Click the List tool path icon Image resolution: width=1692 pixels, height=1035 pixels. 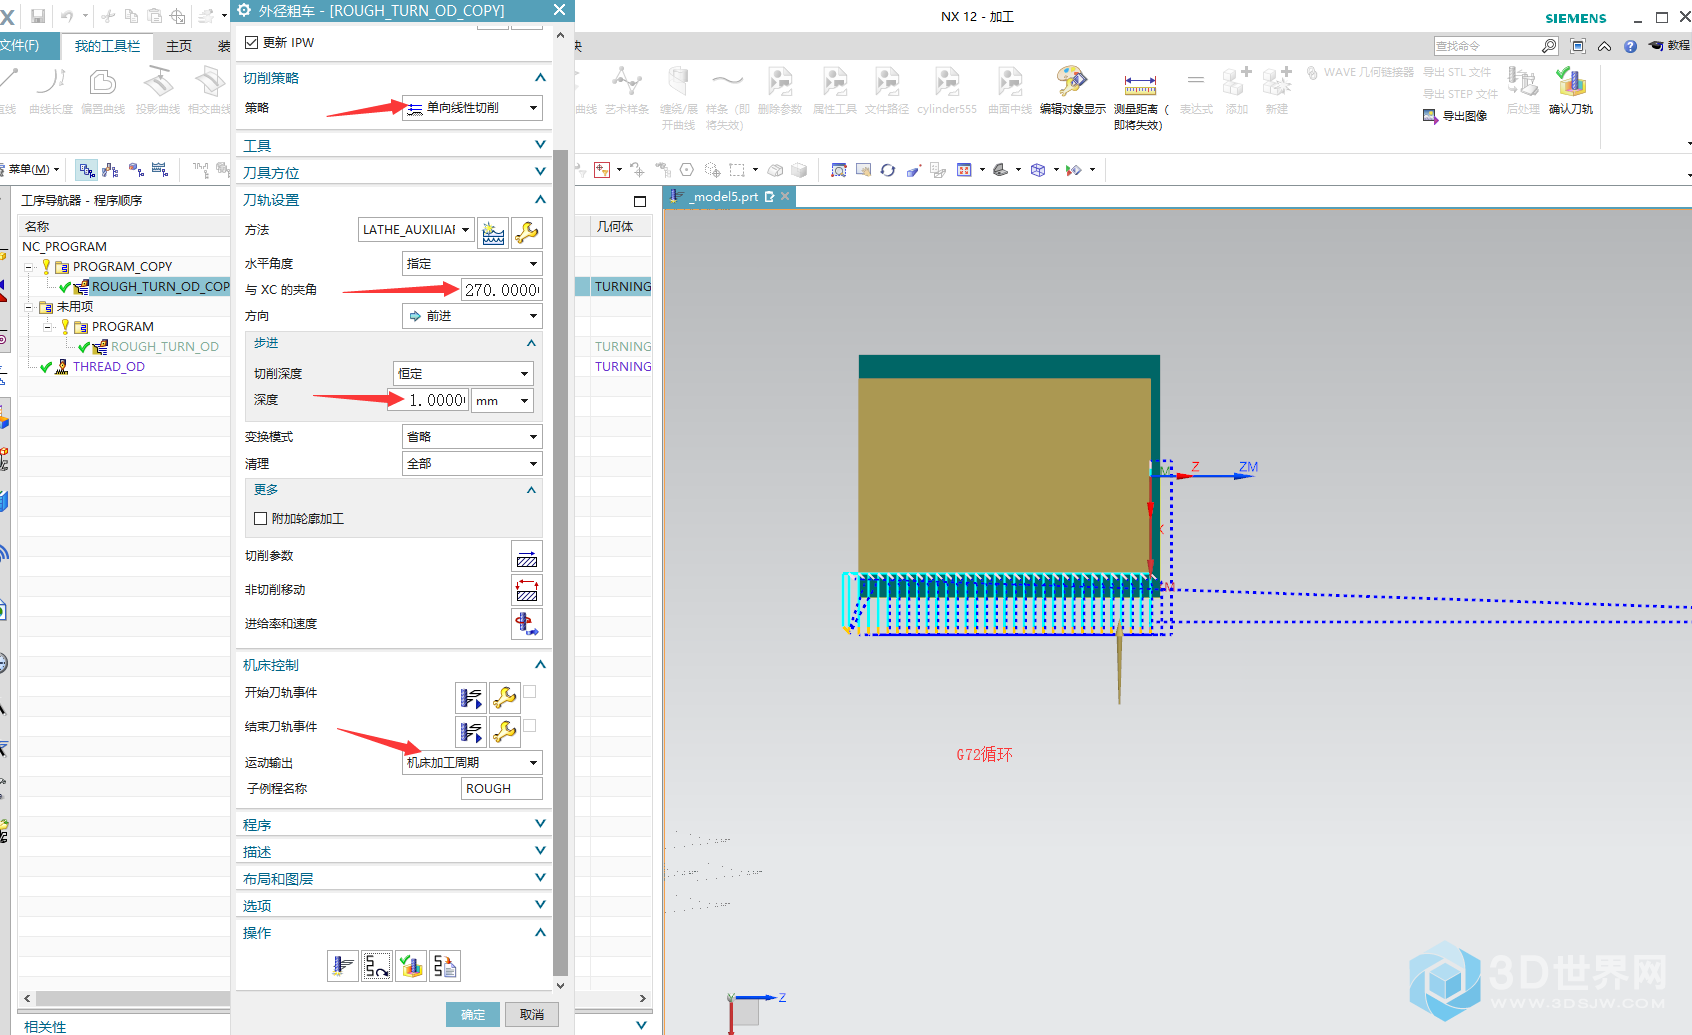pyautogui.click(x=445, y=966)
